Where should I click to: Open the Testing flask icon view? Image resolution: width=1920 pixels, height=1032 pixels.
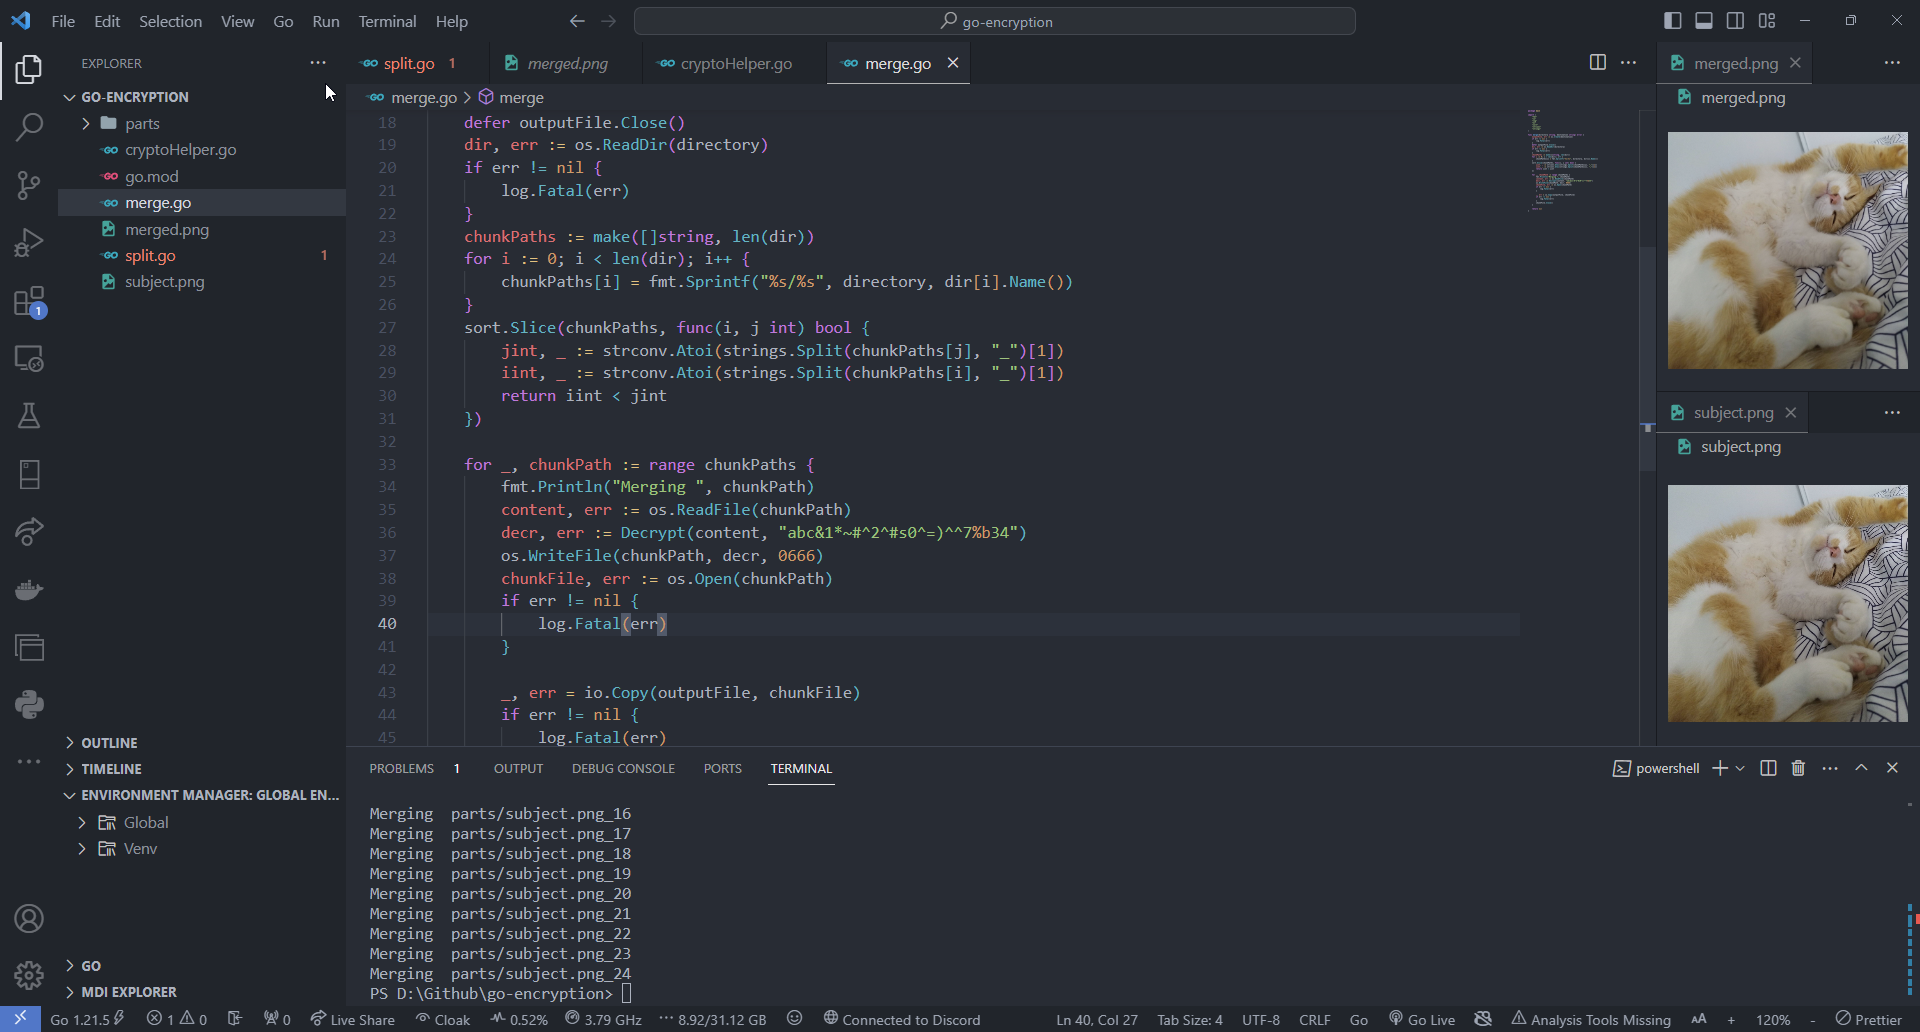click(x=29, y=416)
